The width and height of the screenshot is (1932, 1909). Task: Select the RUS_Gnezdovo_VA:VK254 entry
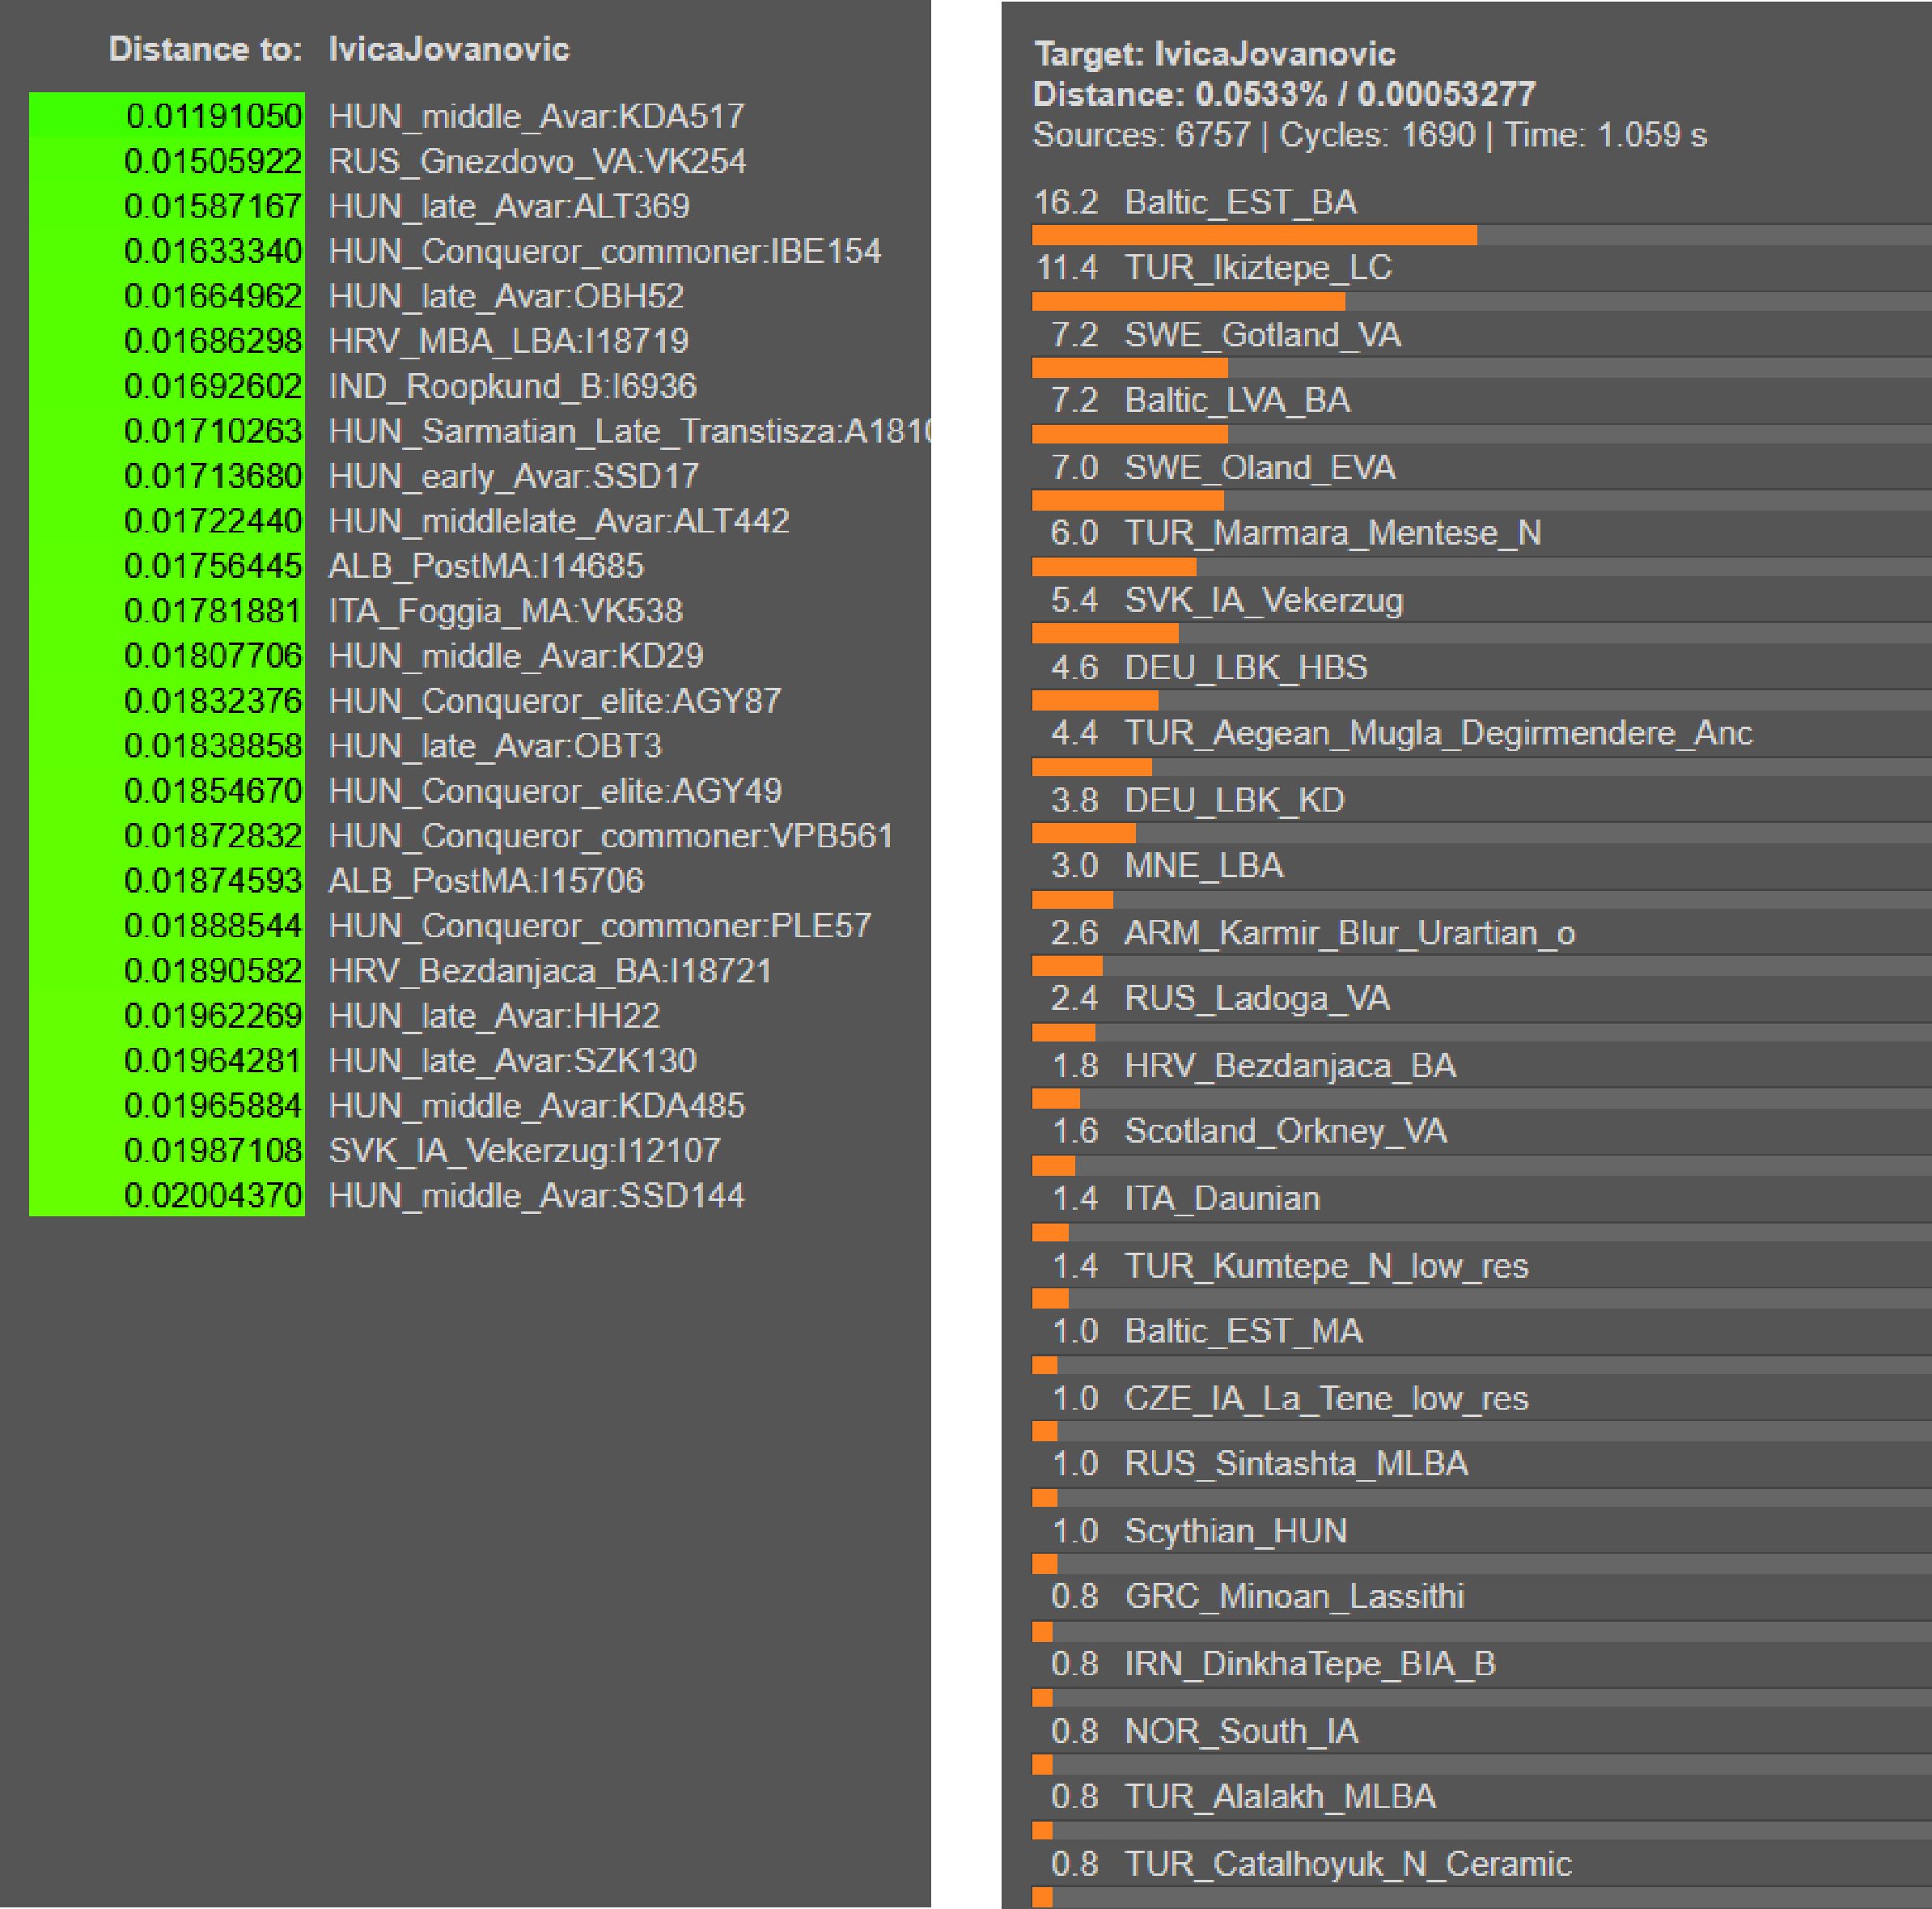537,161
